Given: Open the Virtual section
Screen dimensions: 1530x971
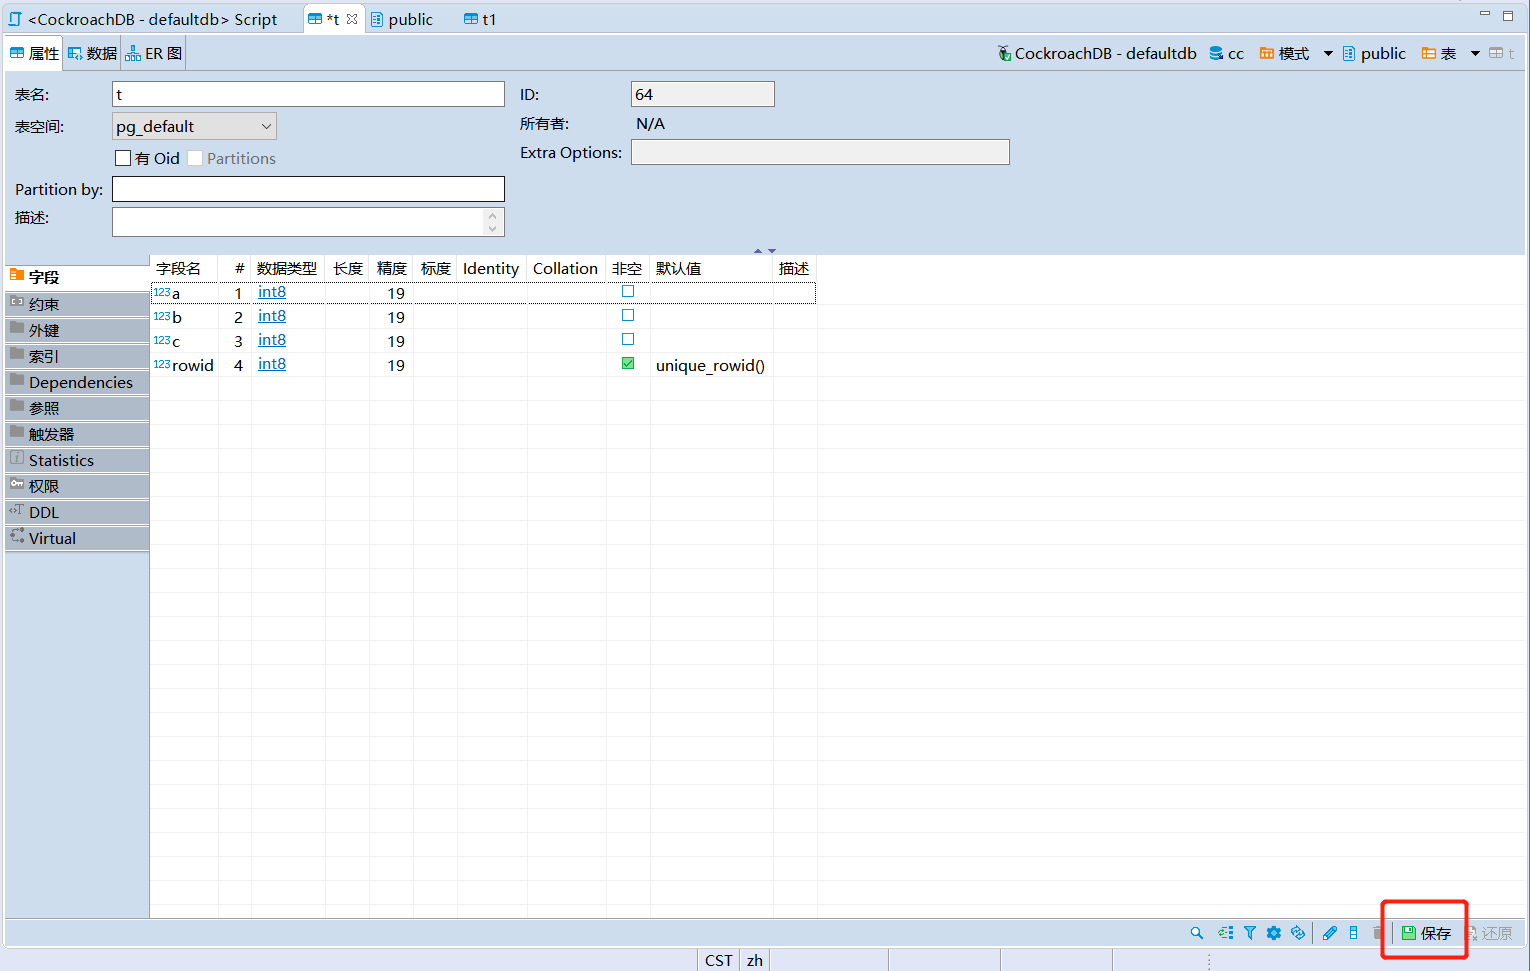Looking at the screenshot, I should coord(77,538).
